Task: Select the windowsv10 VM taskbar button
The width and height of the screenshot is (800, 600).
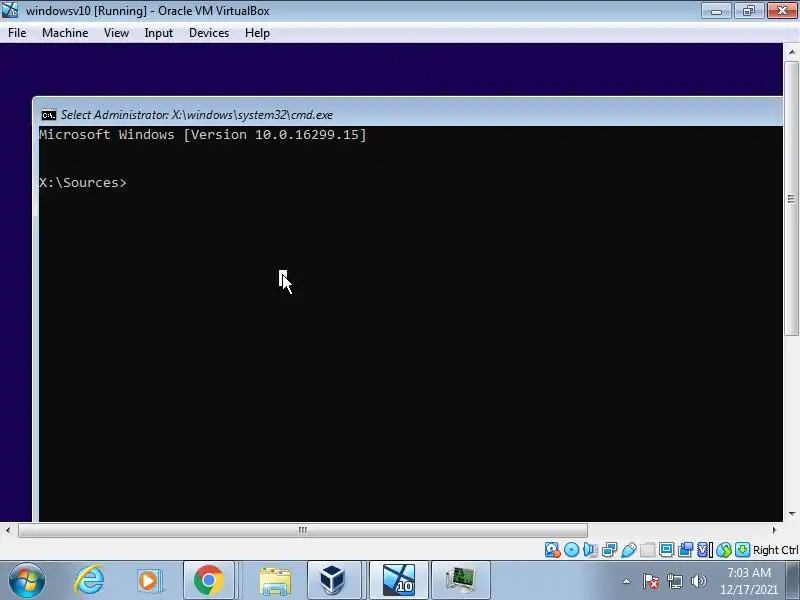Action: 398,581
